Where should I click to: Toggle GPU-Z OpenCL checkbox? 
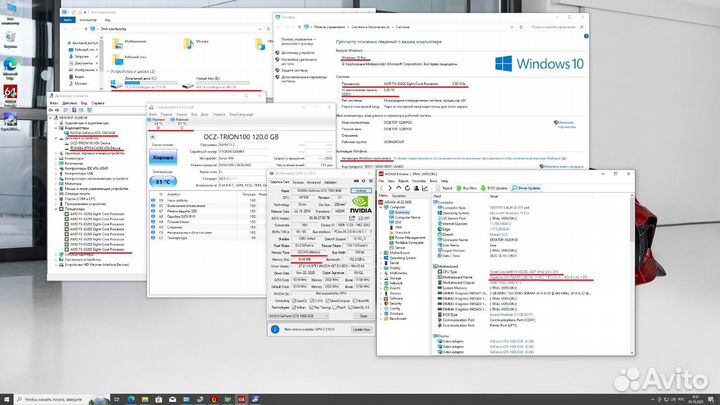point(293,301)
